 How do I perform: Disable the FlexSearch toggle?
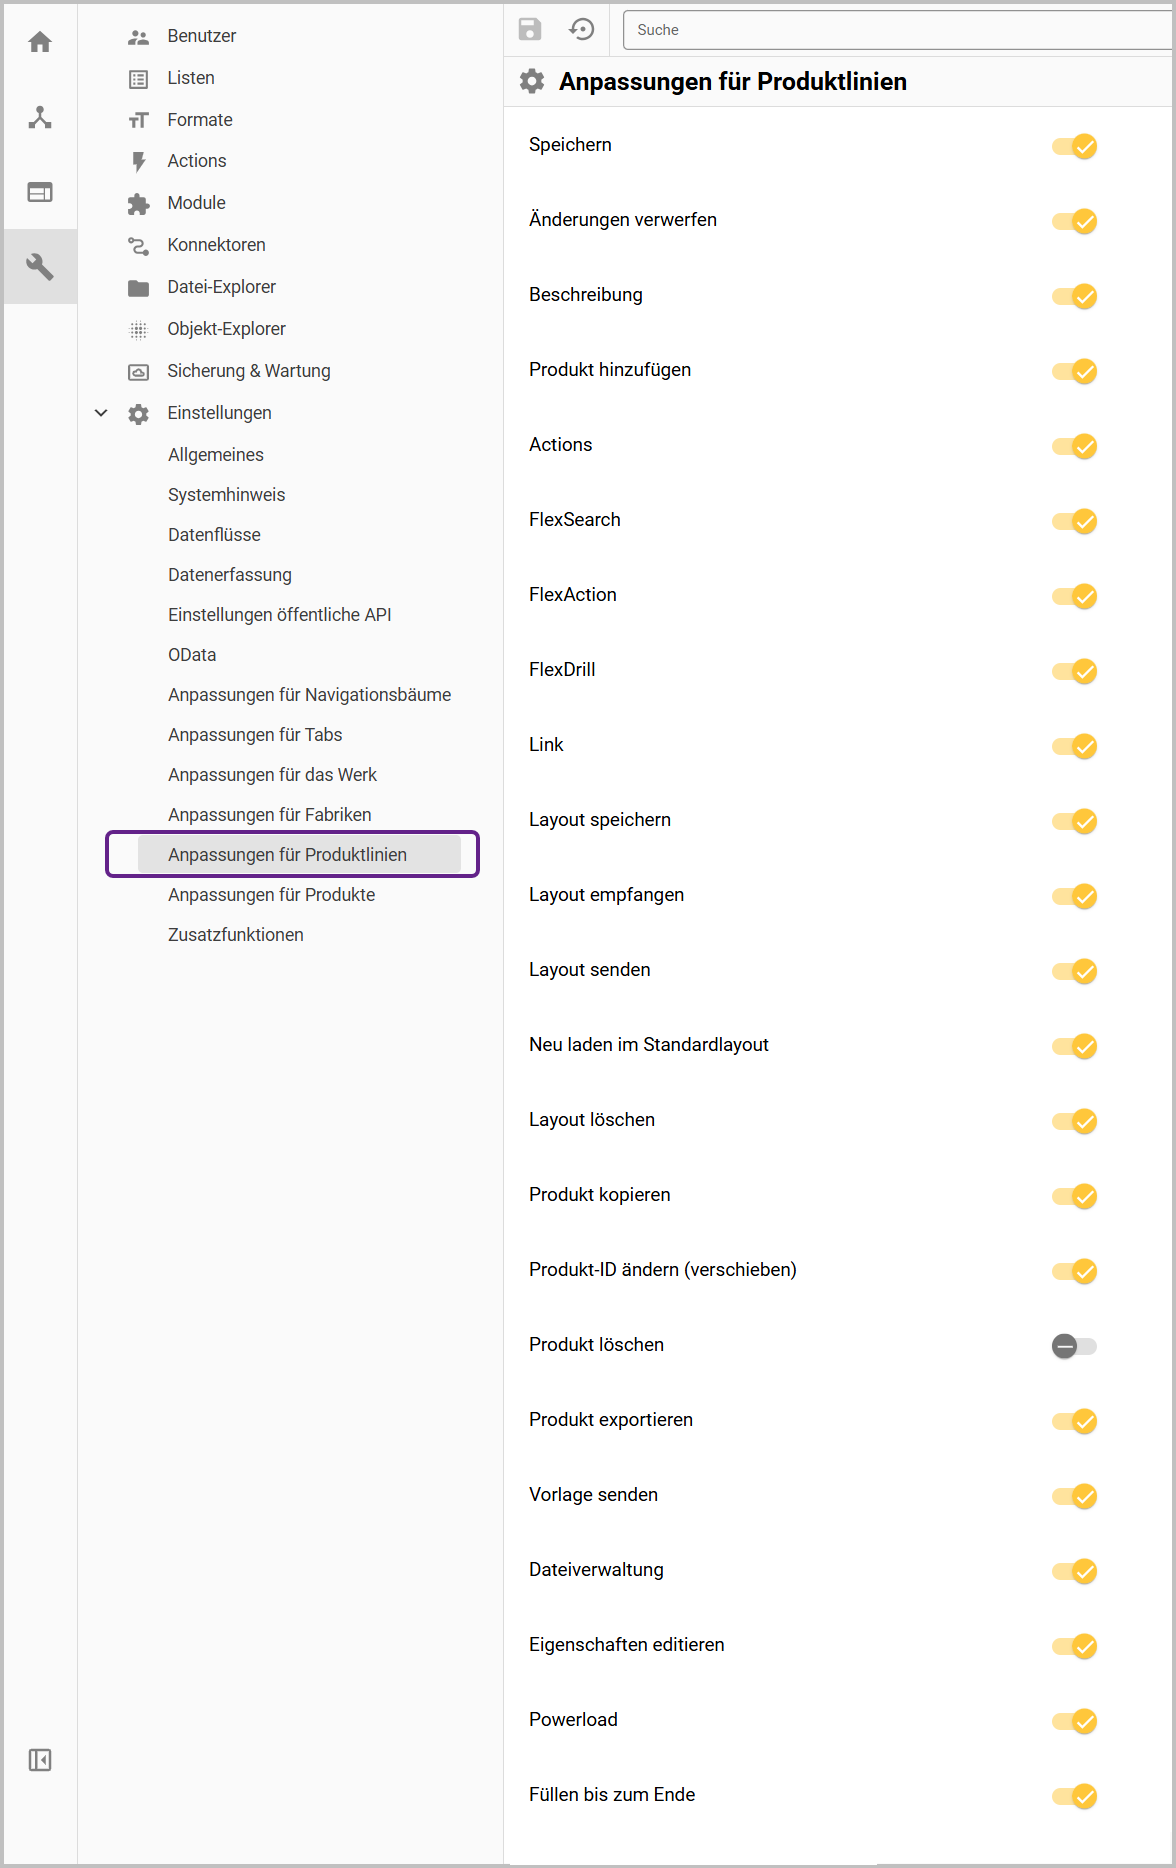click(x=1074, y=521)
